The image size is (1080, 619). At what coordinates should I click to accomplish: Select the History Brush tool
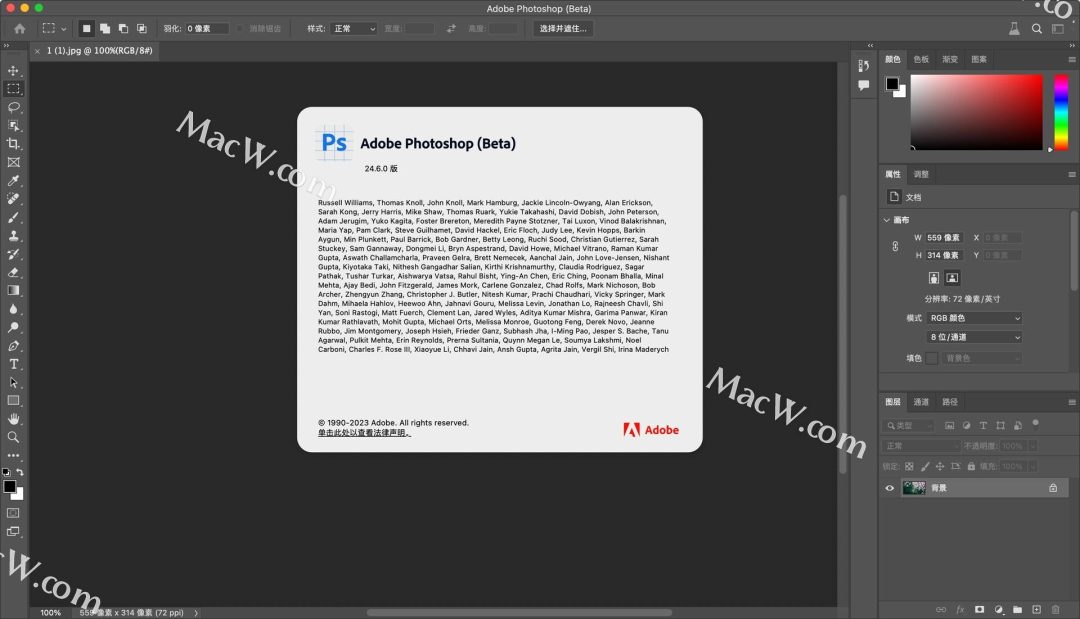(x=13, y=254)
